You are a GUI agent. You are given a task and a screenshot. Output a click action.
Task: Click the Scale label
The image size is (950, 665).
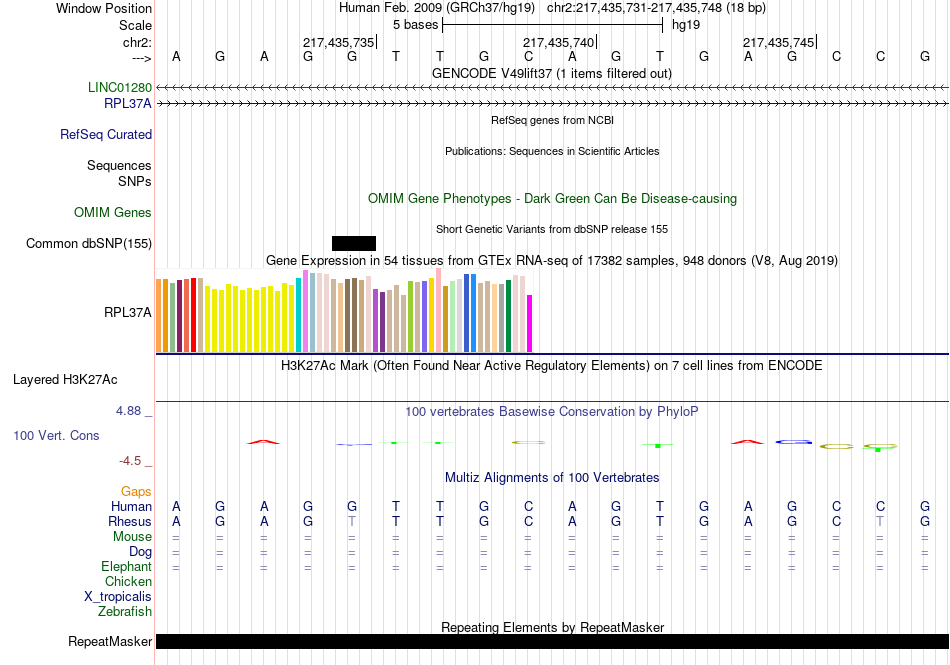point(136,25)
